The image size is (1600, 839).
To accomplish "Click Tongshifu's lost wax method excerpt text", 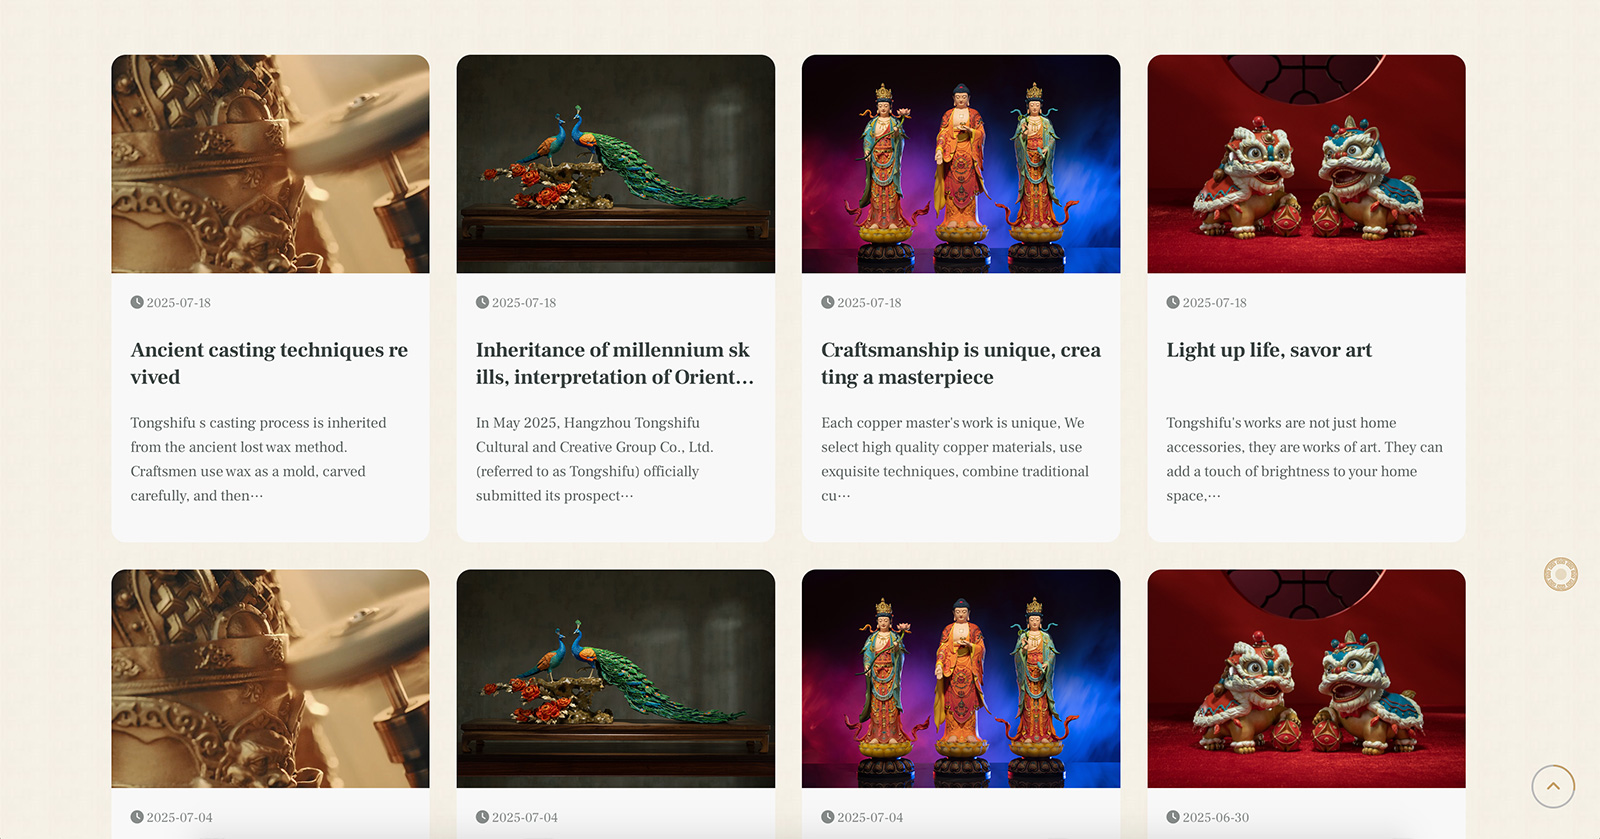I will (x=258, y=459).
